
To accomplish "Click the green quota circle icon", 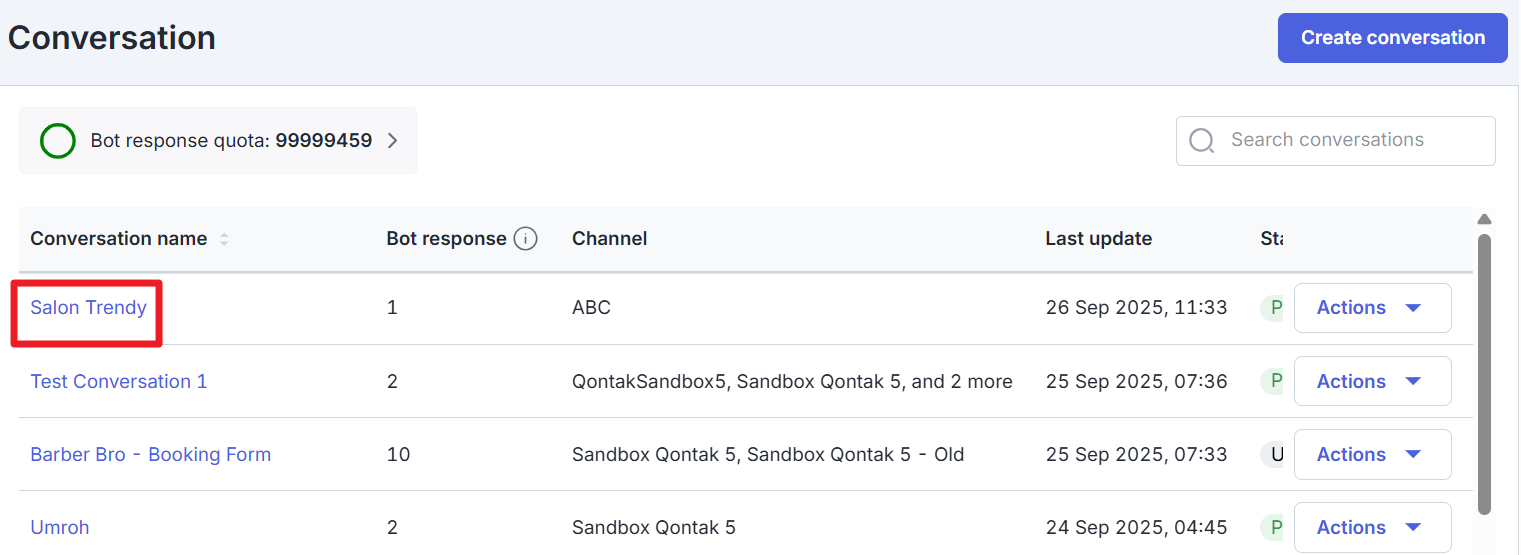I will pyautogui.click(x=58, y=141).
